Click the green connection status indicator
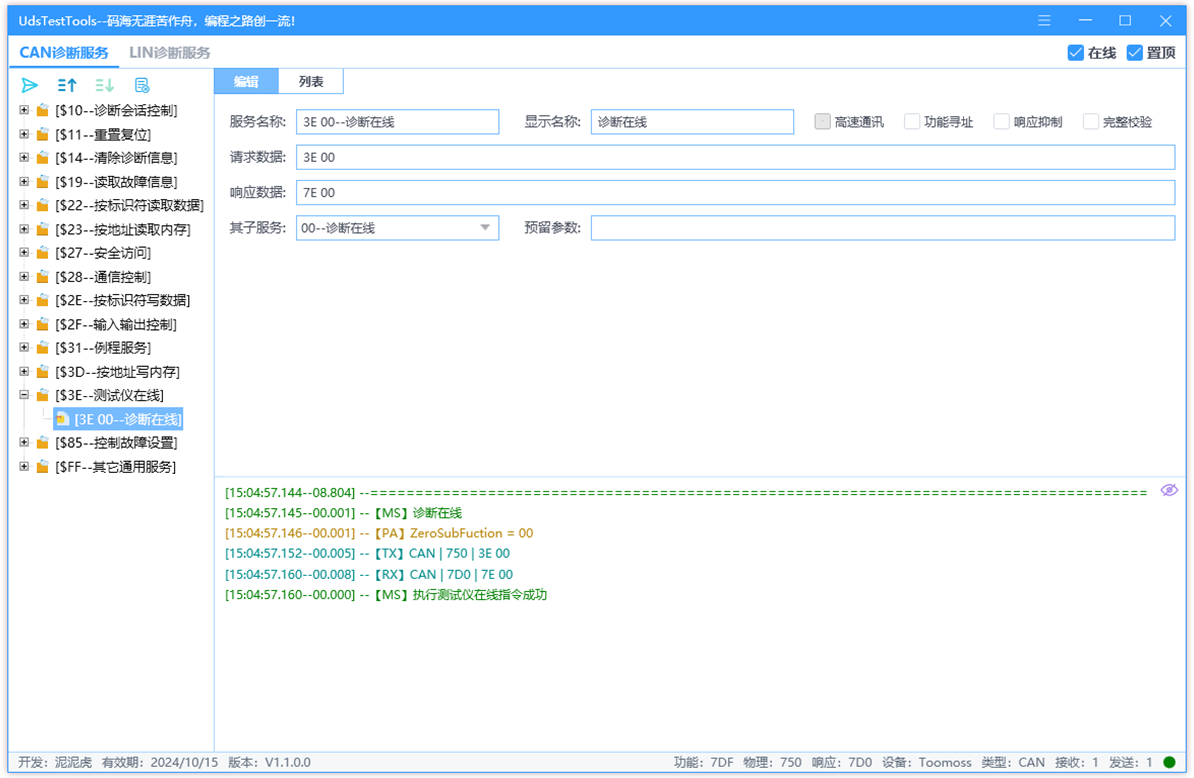Viewport: 1194px width, 778px height. (x=1170, y=762)
